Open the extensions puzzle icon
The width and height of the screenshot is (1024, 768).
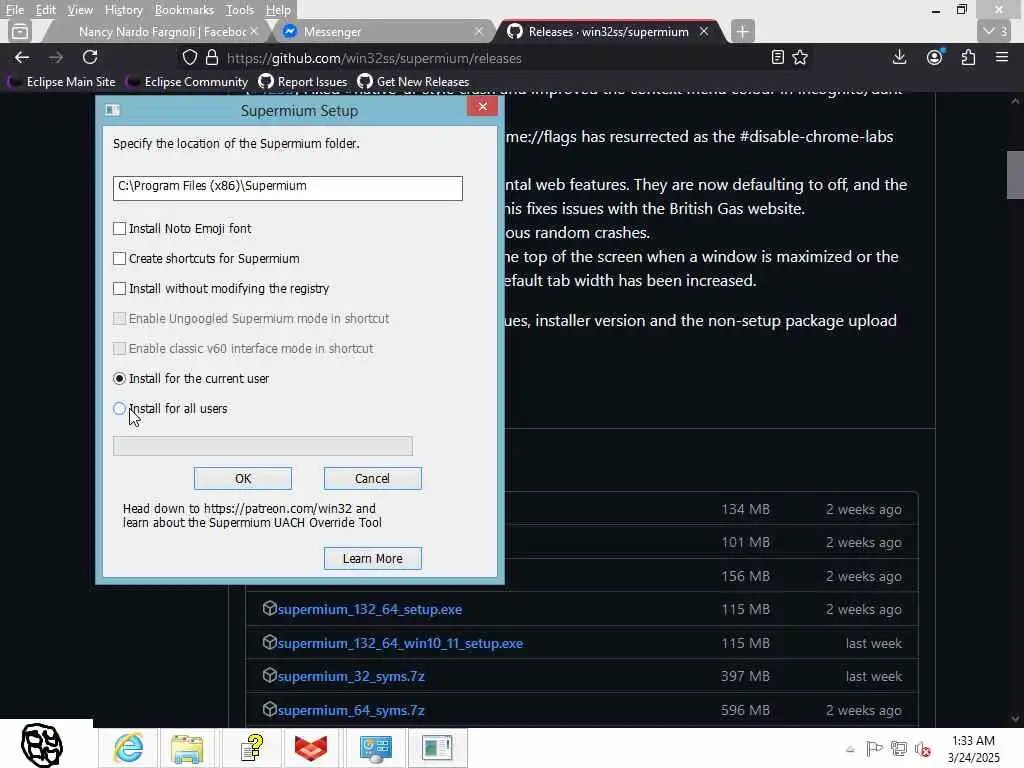(x=968, y=57)
